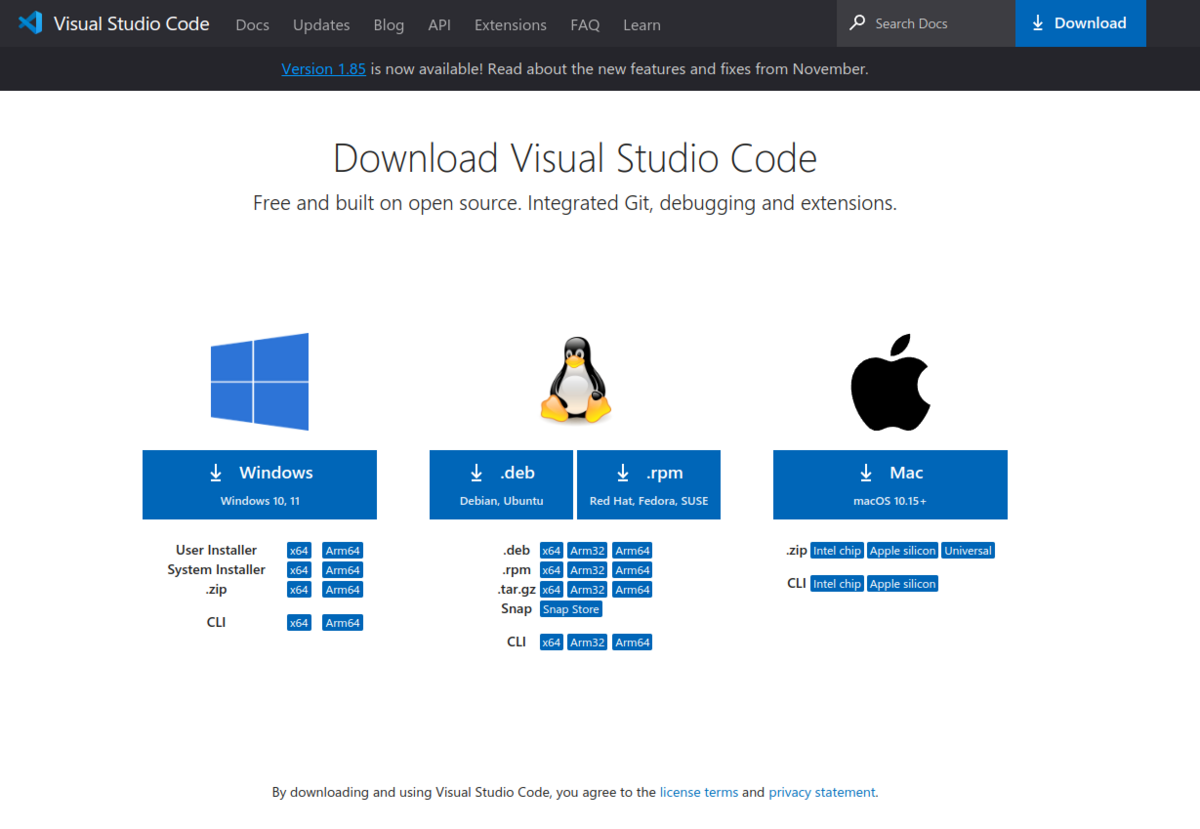The image size is (1200, 829).
Task: Click the Linux Tux penguin image
Action: (x=575, y=380)
